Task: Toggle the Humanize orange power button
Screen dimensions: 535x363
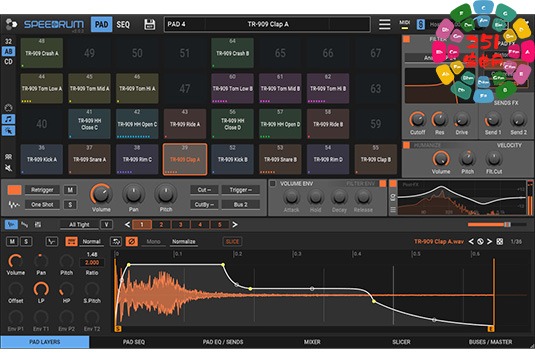Action: coord(407,145)
